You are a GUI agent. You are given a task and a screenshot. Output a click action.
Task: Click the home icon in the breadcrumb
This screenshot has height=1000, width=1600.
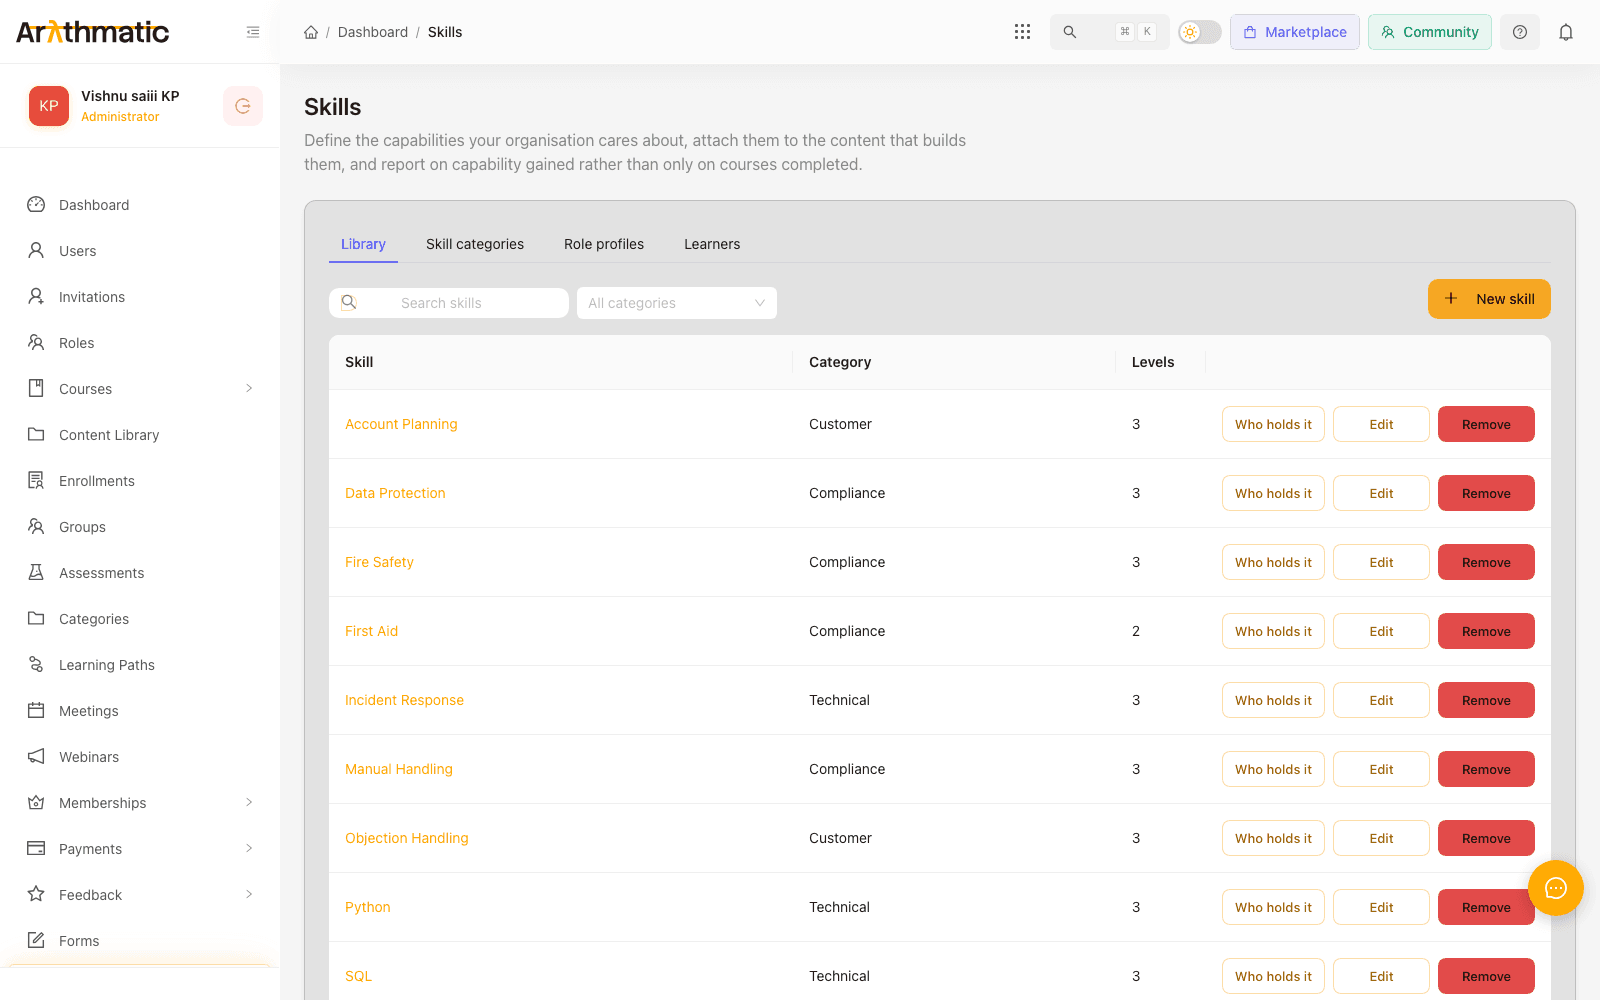tap(311, 32)
